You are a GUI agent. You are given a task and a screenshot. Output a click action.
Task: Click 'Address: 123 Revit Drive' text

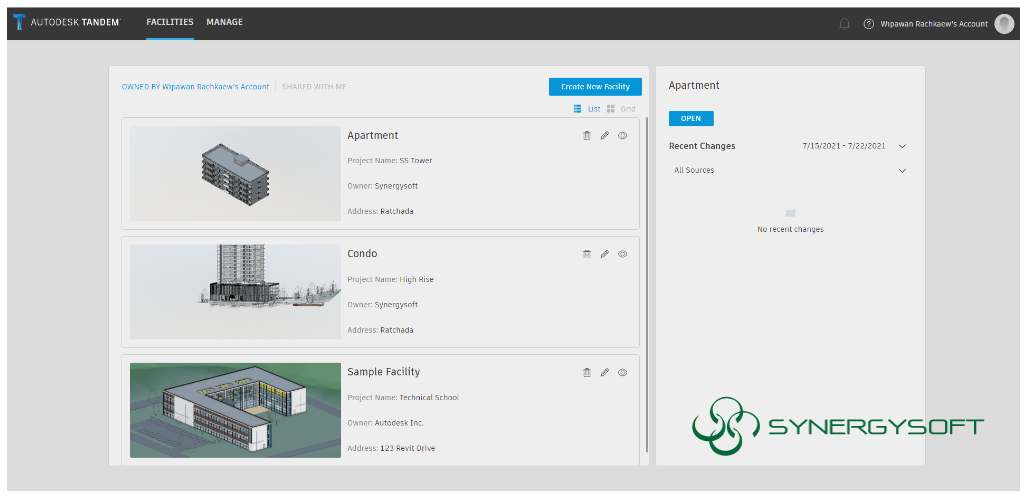[x=391, y=449]
